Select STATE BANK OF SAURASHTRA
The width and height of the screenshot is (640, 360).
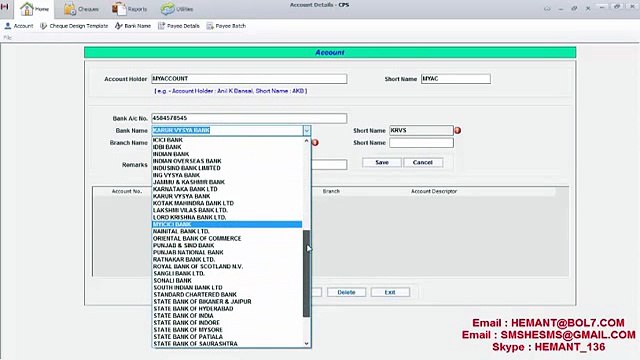(227, 344)
